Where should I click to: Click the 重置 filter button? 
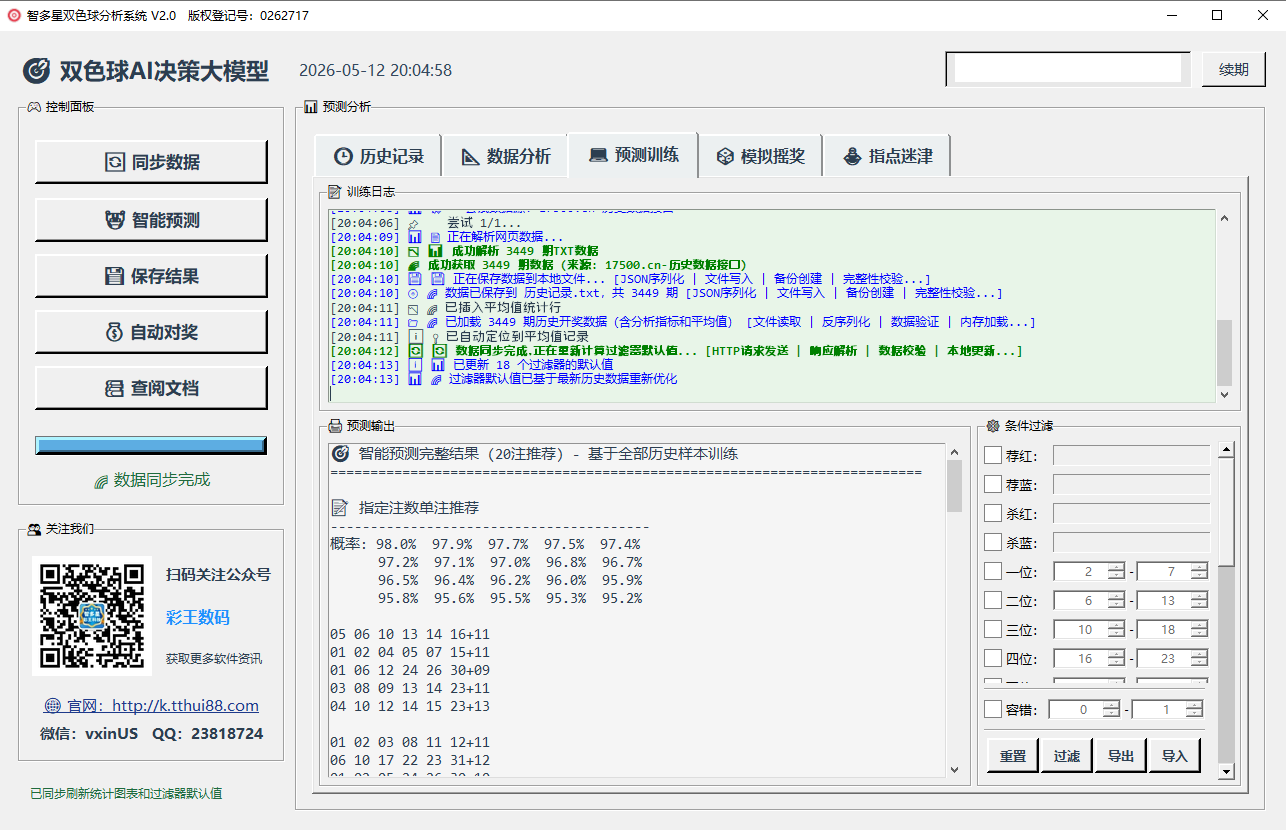pos(1013,756)
